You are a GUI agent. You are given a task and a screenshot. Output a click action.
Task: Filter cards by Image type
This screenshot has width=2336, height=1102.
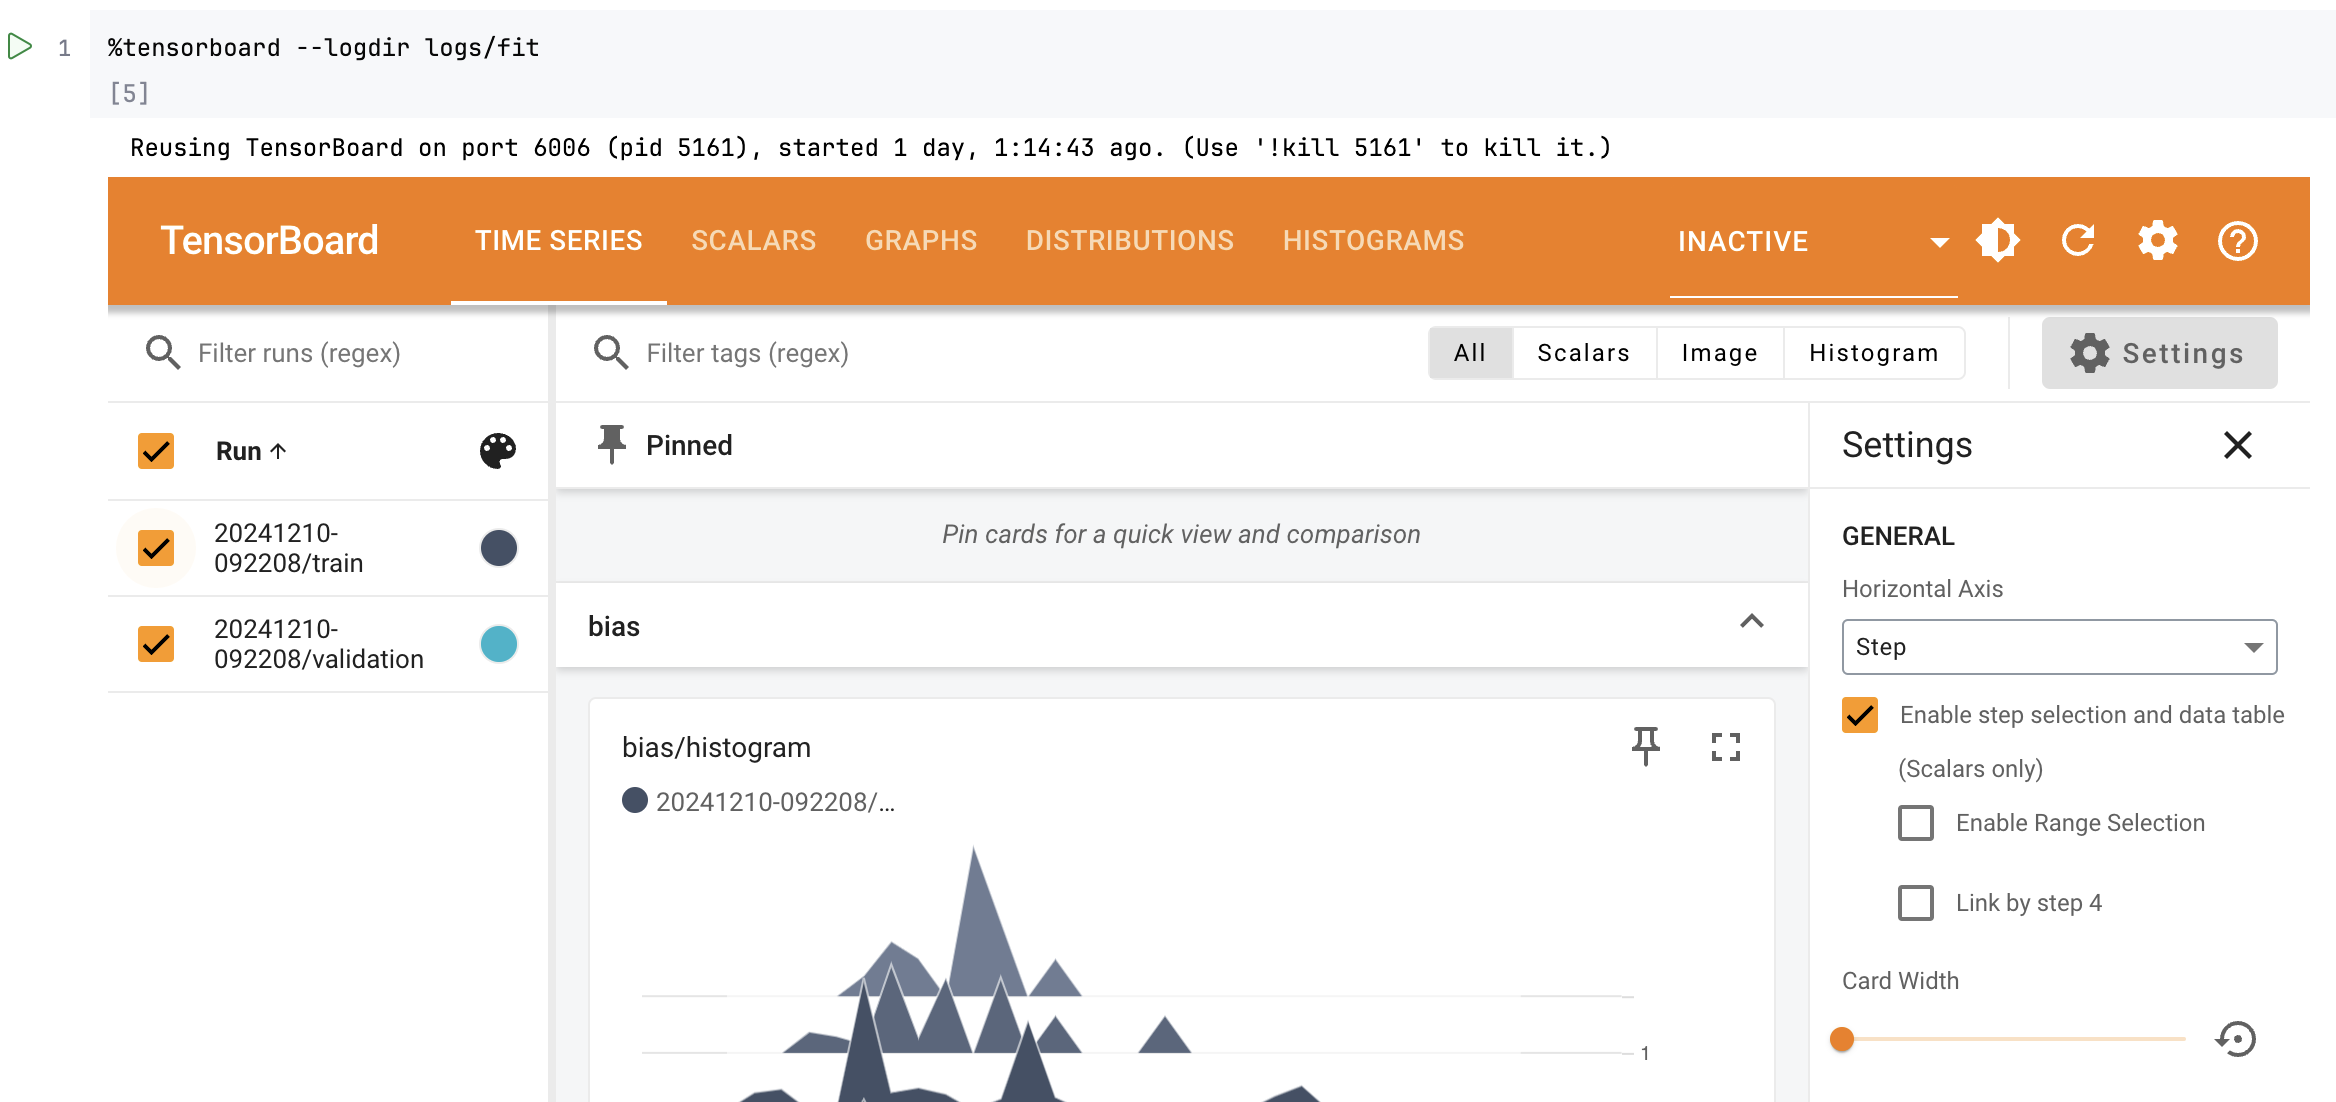point(1719,353)
